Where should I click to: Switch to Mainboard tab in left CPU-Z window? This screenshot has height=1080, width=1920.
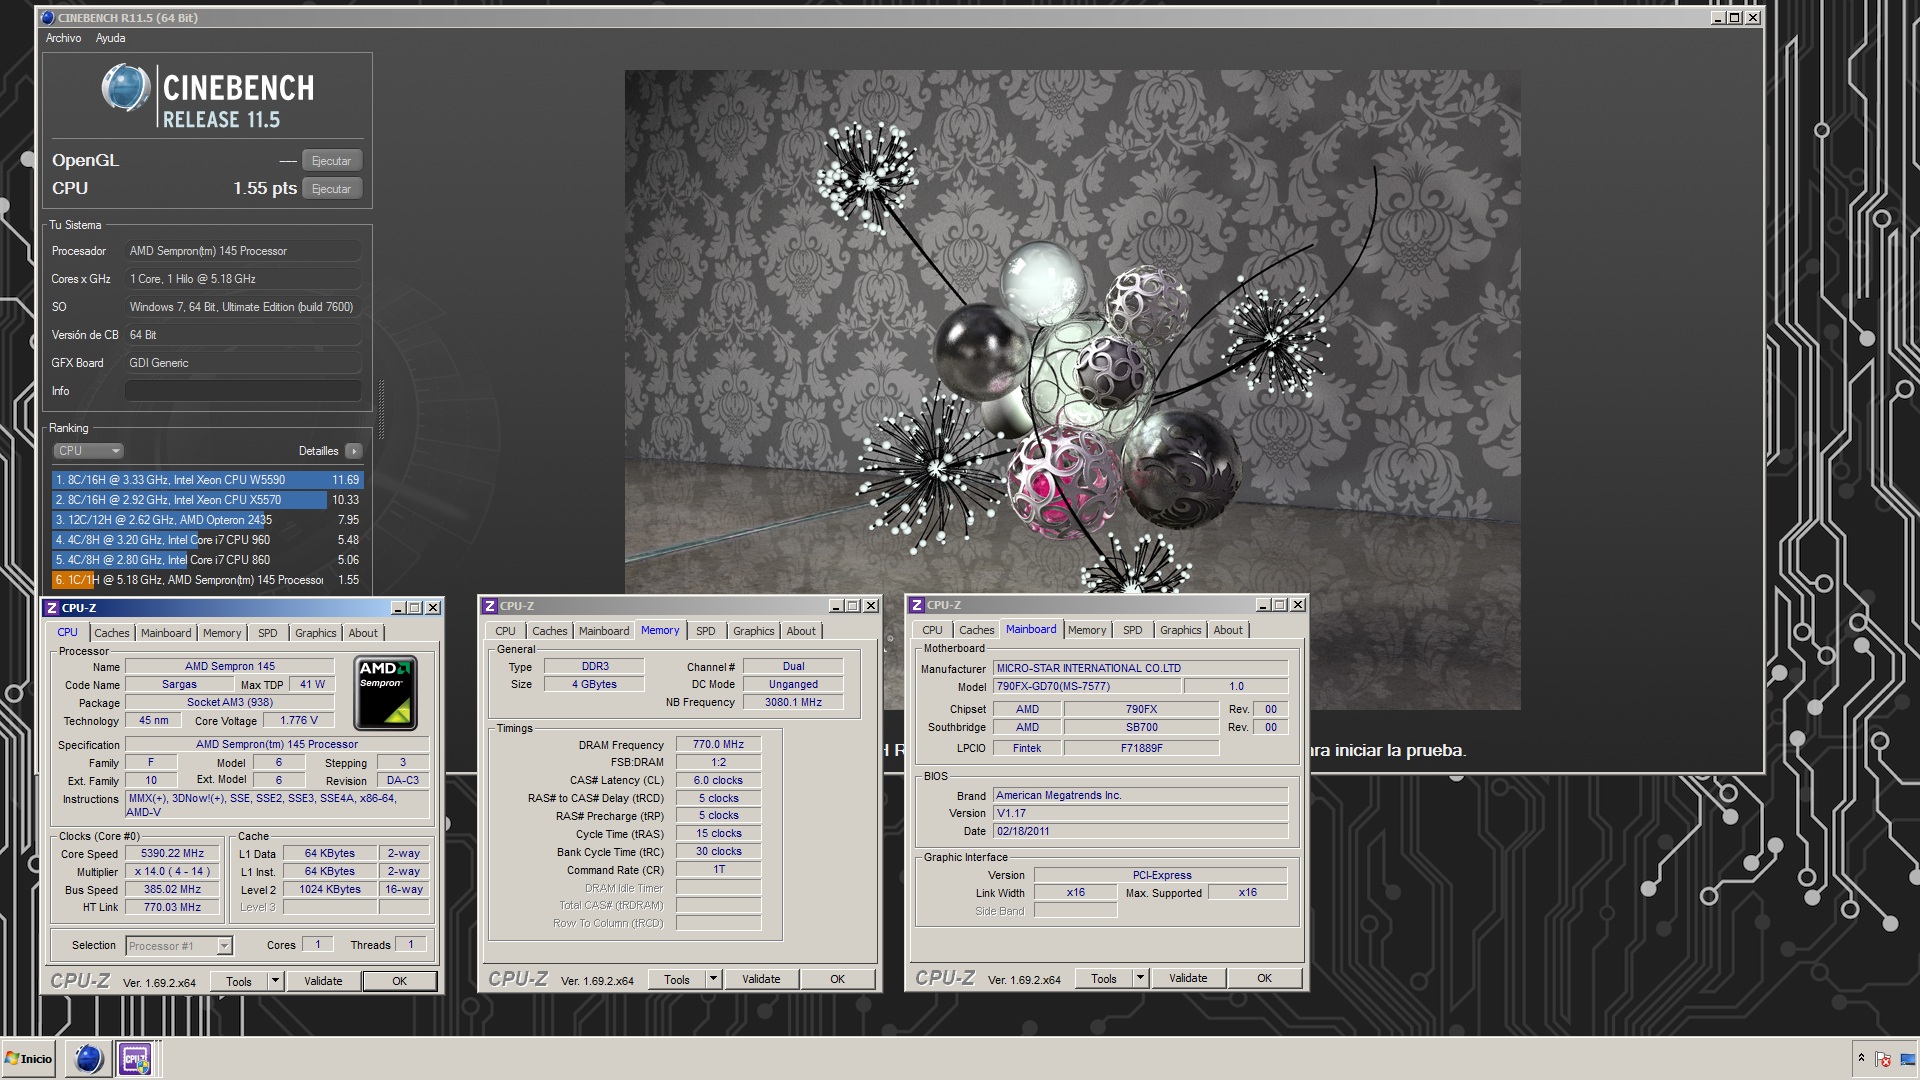tap(166, 633)
